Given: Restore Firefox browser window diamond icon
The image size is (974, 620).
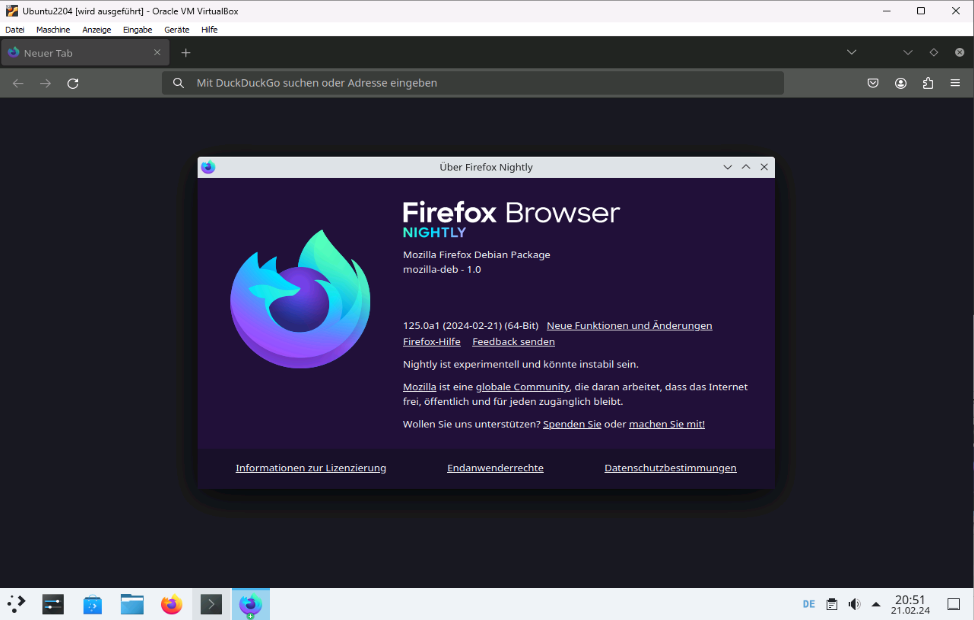Looking at the screenshot, I should (934, 53).
